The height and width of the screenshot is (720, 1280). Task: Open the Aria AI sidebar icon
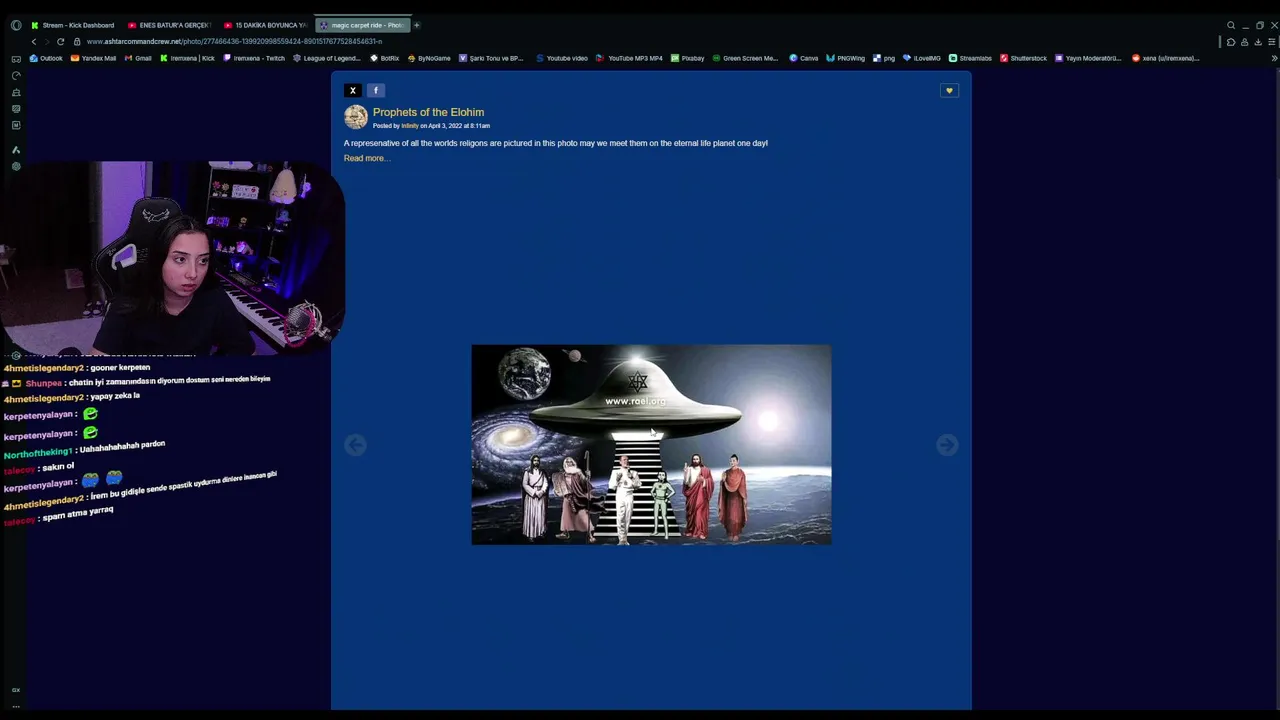pos(16,150)
